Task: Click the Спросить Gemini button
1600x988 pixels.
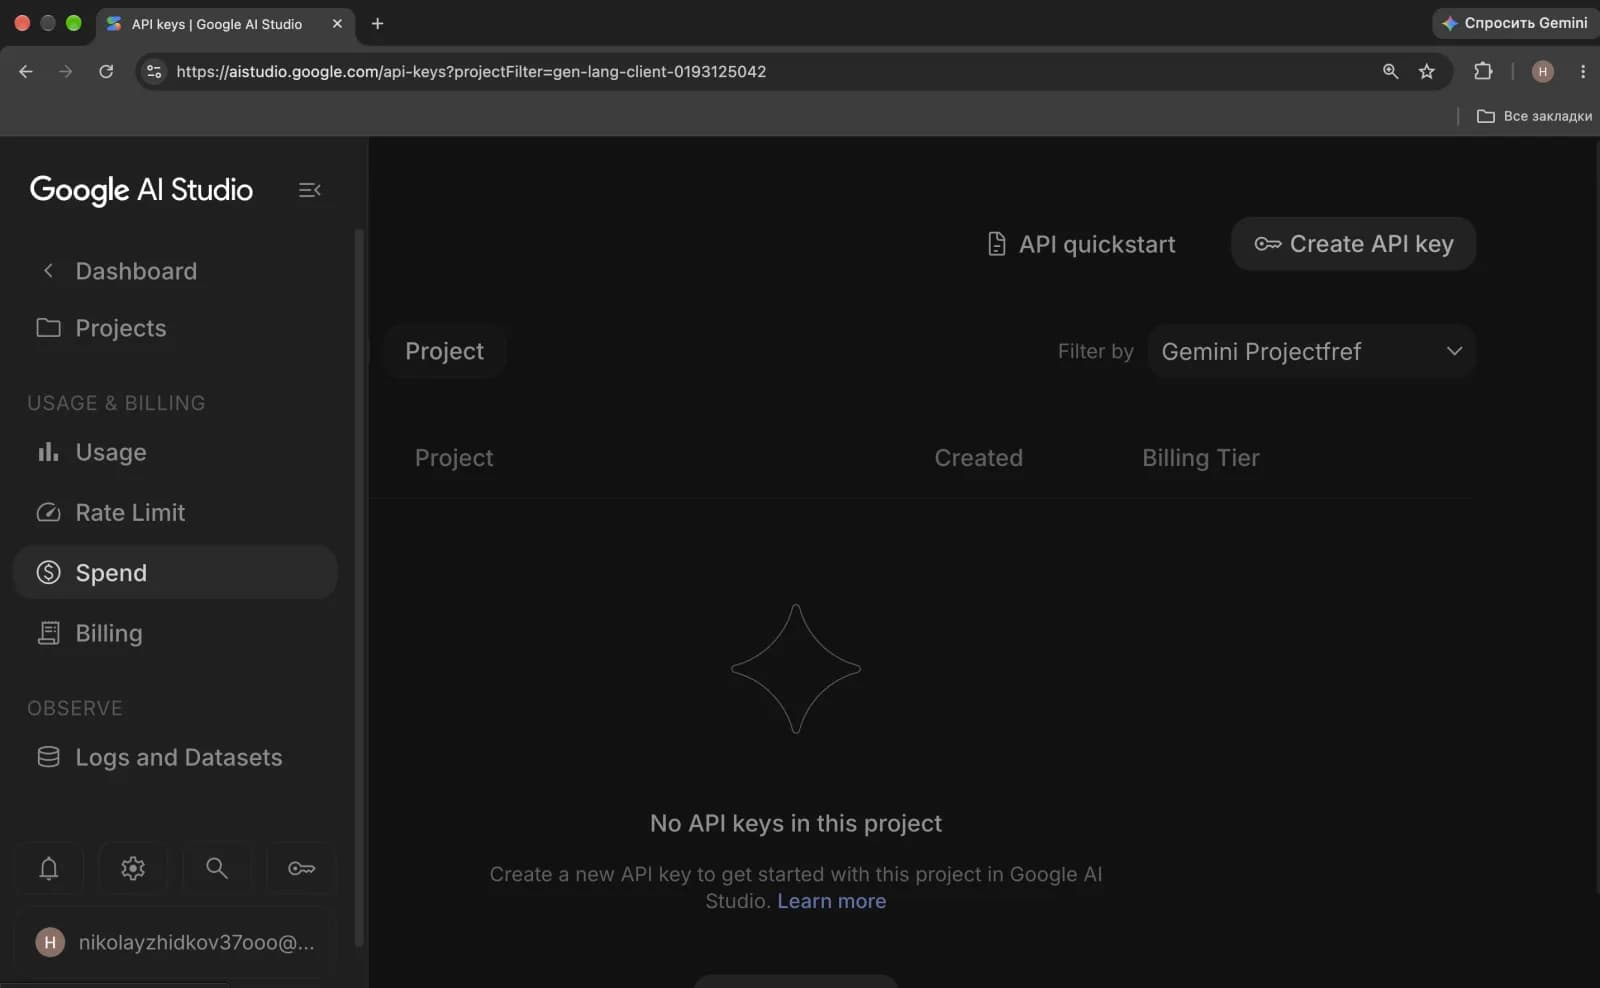Action: click(x=1515, y=23)
